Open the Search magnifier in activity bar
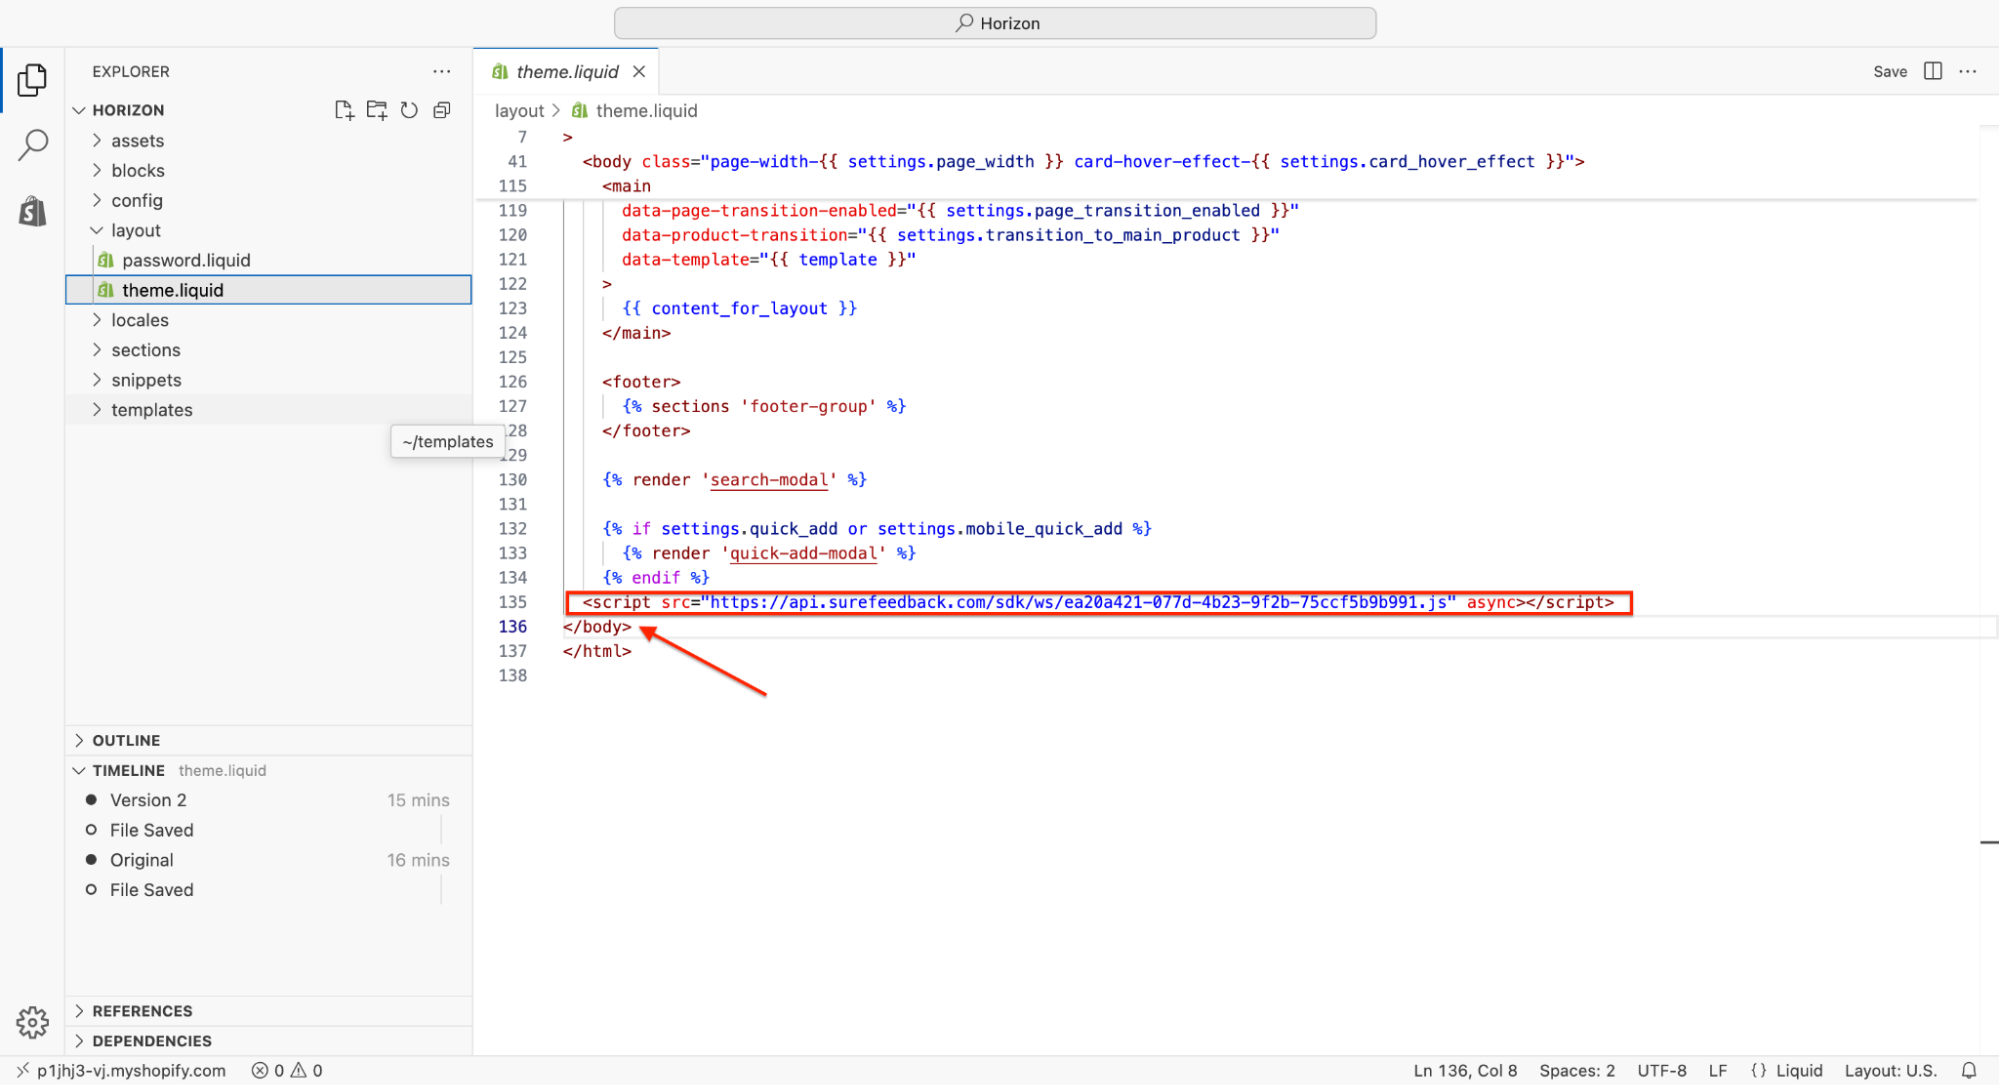This screenshot has height=1086, width=1999. click(32, 145)
